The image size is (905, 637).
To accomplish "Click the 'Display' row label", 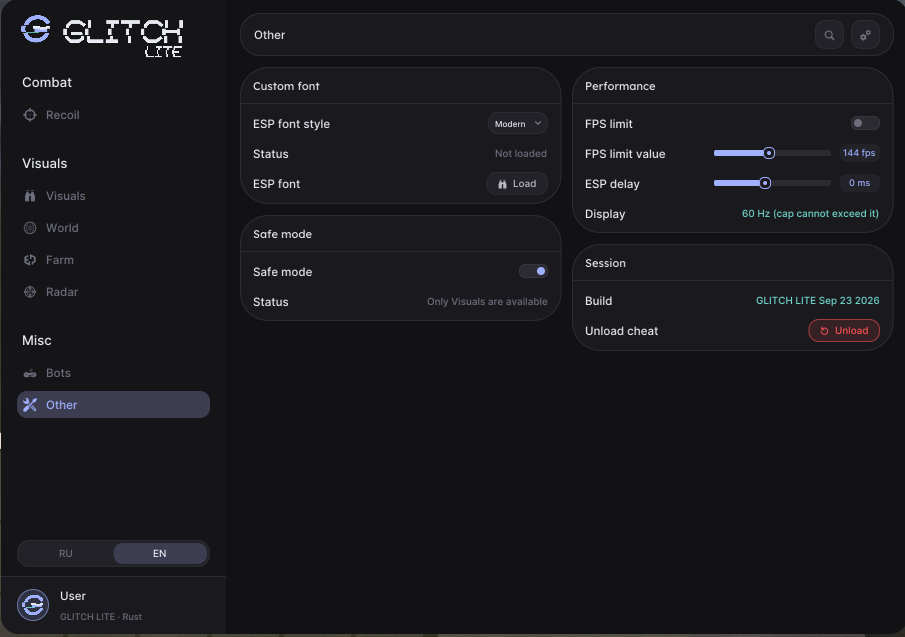I will coord(605,214).
